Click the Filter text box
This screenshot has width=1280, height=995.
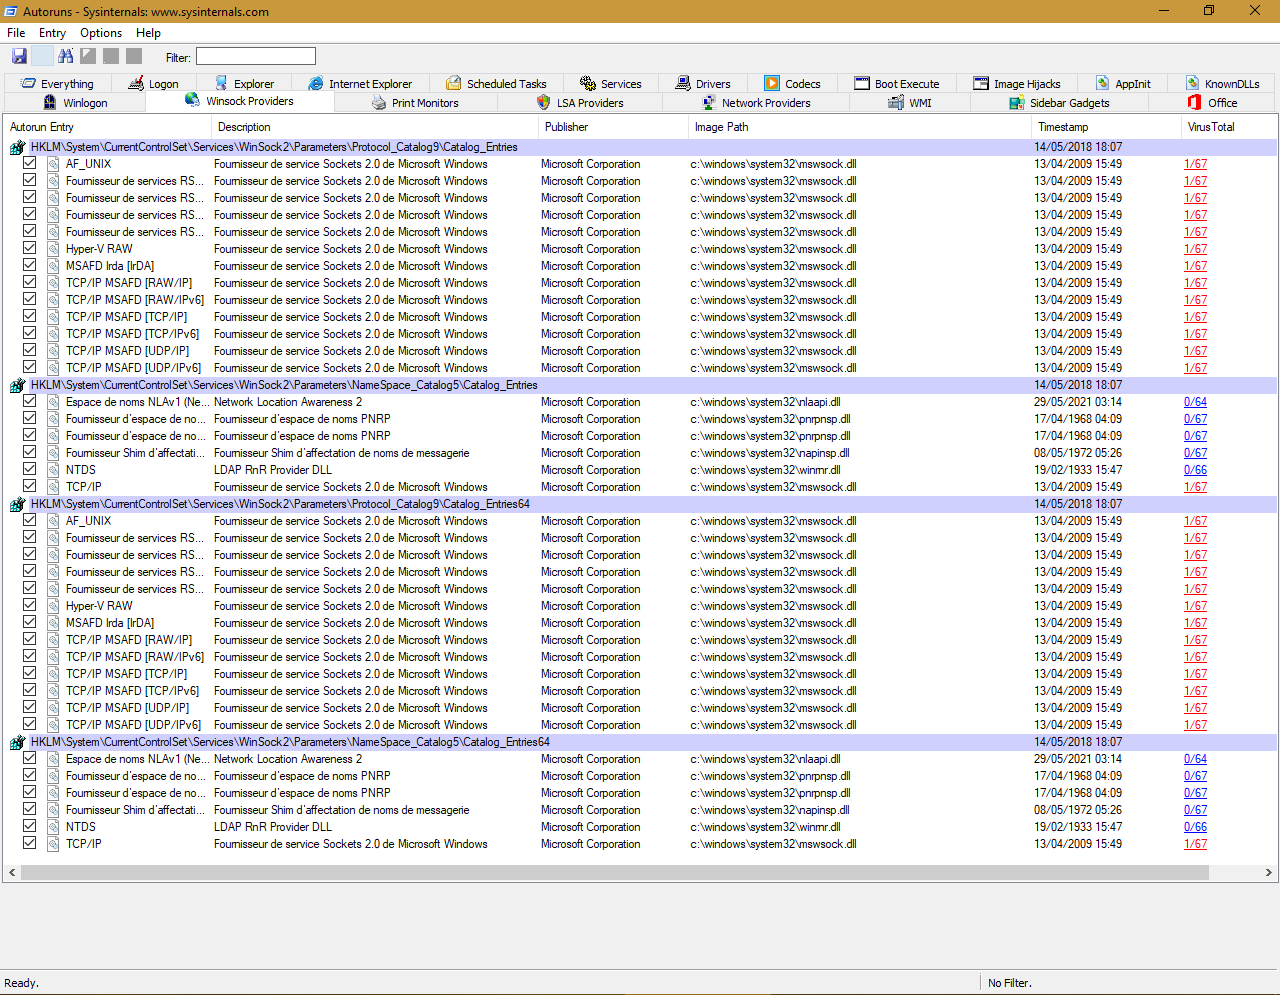256,57
